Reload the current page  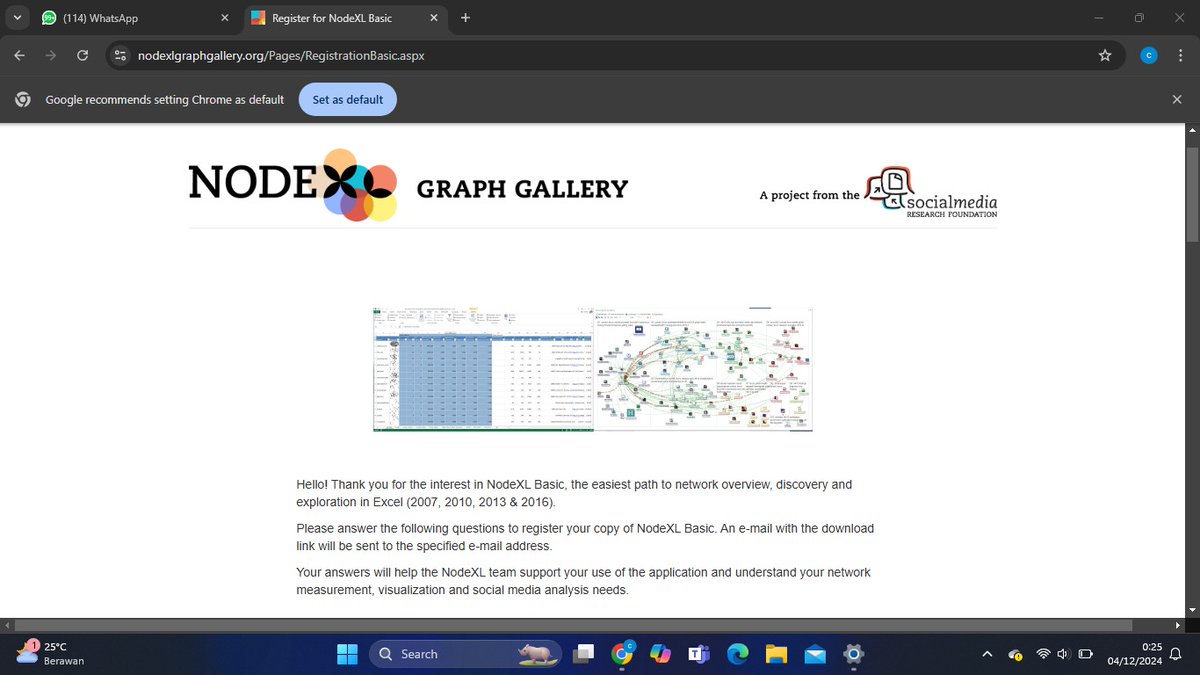click(82, 56)
